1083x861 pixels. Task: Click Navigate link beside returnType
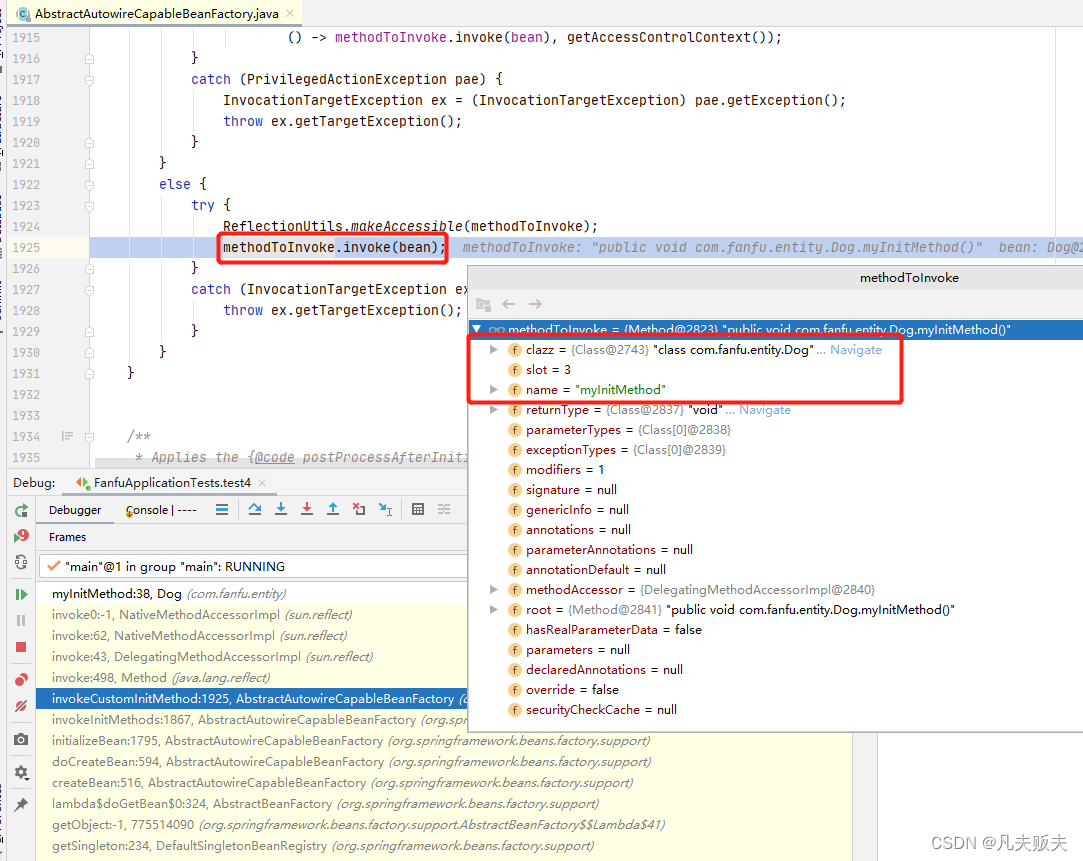(x=765, y=409)
